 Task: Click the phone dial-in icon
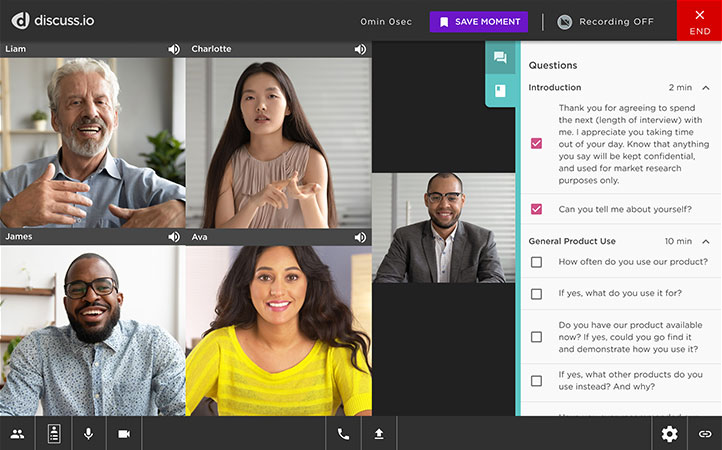(x=344, y=433)
